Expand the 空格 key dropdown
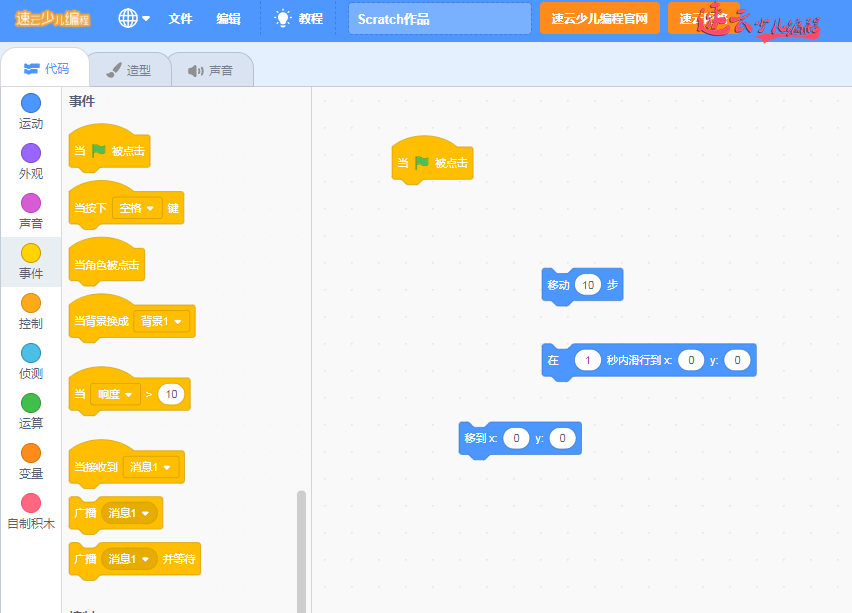852x613 pixels. (138, 208)
